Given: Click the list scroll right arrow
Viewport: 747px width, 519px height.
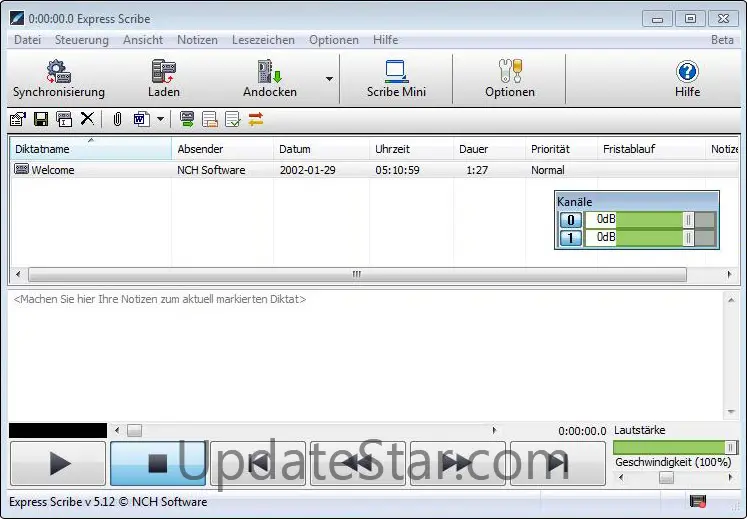Looking at the screenshot, I should click(x=729, y=274).
